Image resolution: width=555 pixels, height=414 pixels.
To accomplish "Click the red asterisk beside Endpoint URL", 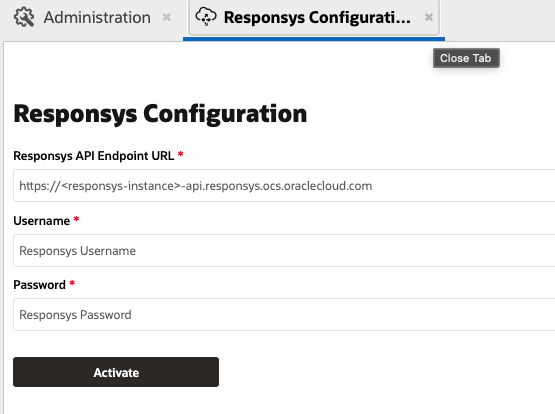I will pos(181,154).
